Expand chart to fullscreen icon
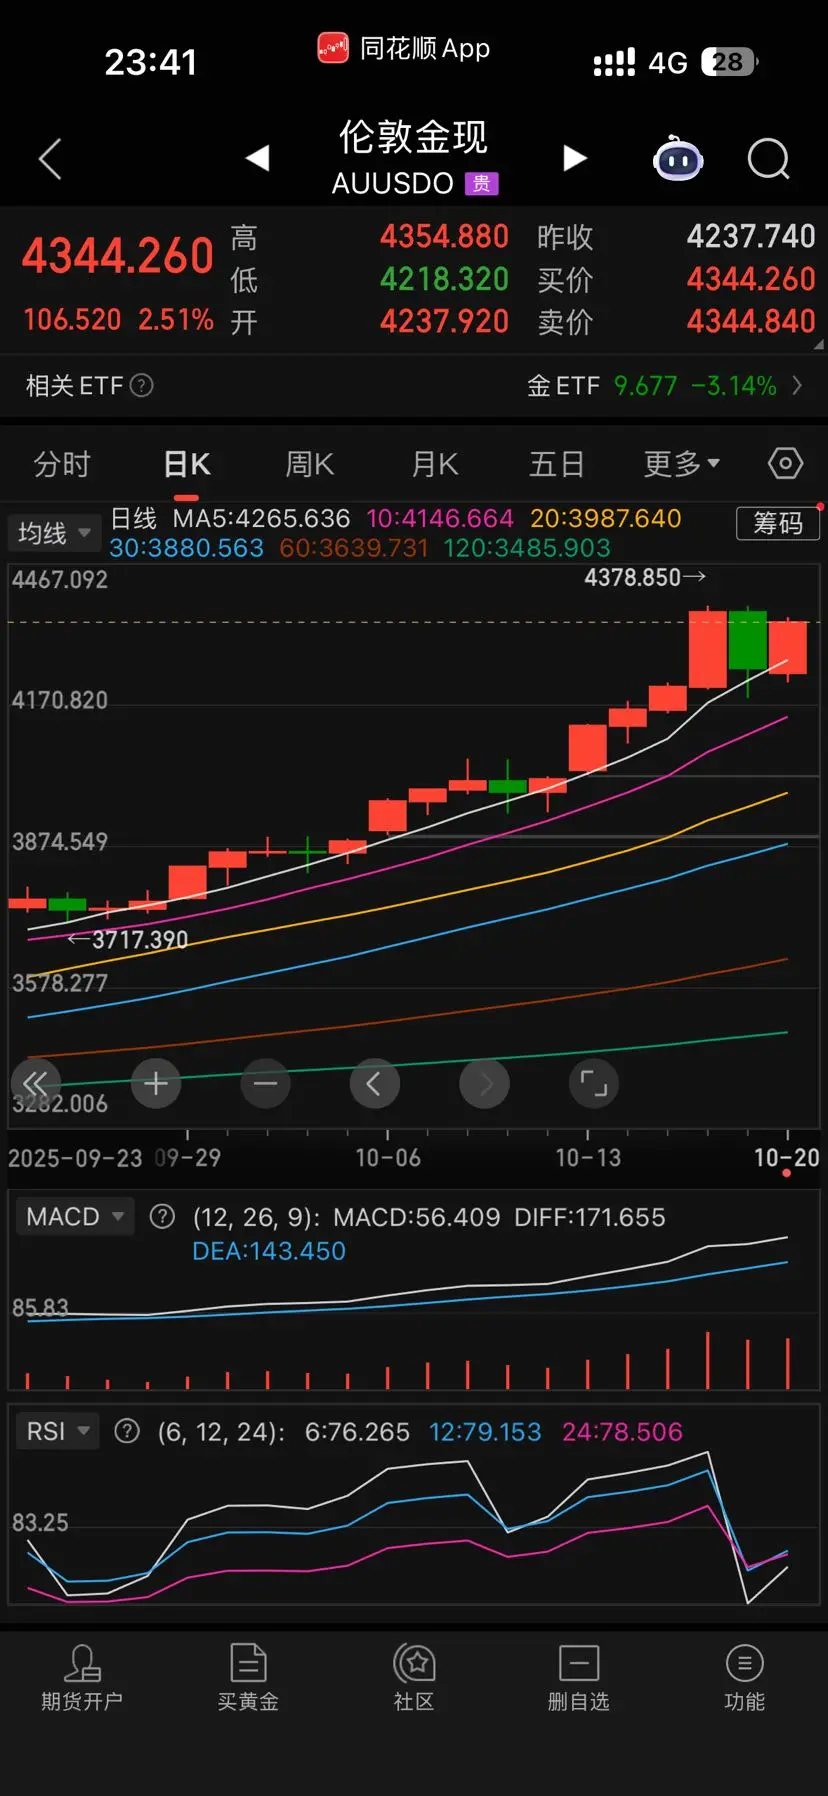Screen dimensions: 828x1796 (594, 1083)
